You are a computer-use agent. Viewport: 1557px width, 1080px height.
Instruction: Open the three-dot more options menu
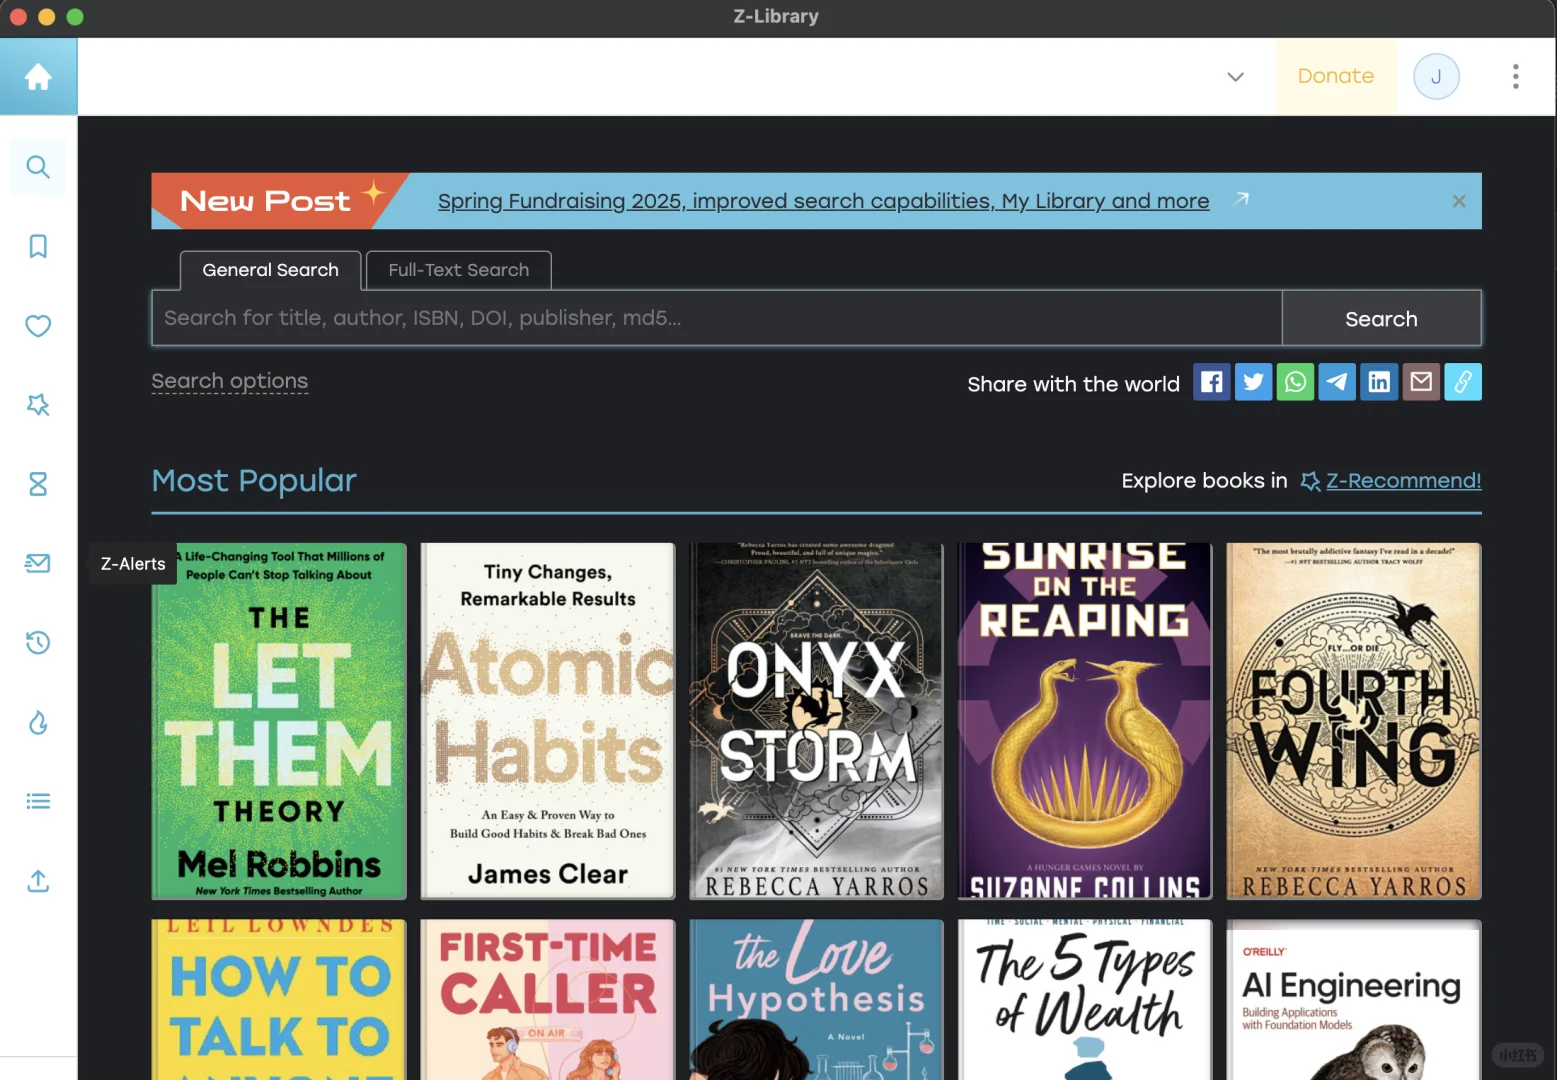(x=1516, y=77)
